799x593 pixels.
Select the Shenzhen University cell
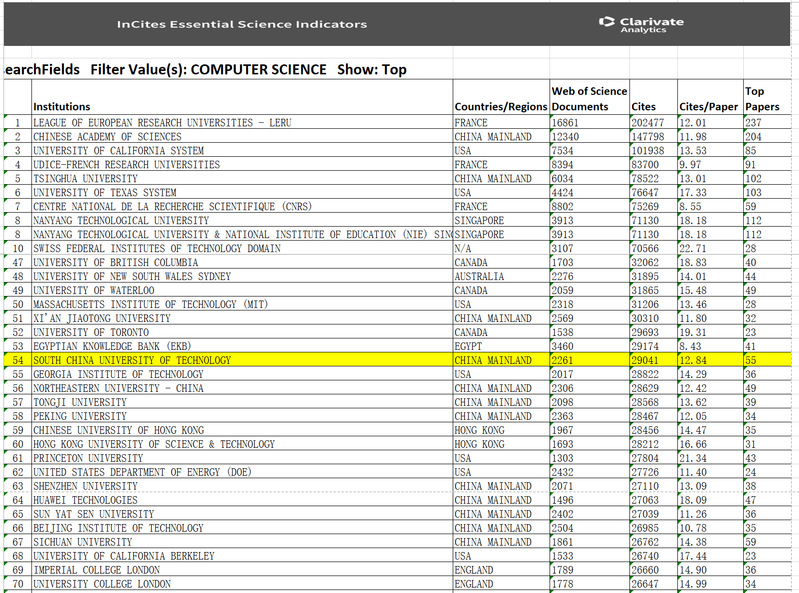pos(242,486)
